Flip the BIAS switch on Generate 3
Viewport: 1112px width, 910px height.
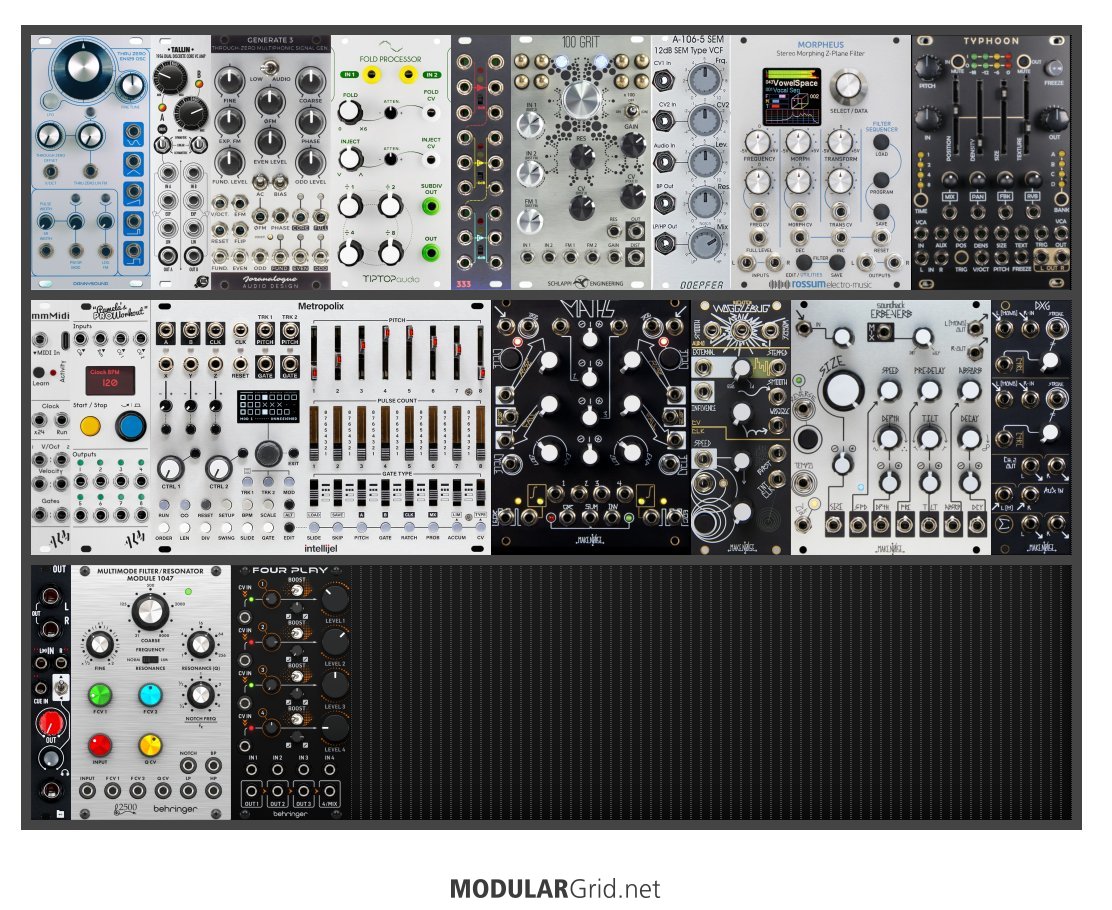coord(280,182)
